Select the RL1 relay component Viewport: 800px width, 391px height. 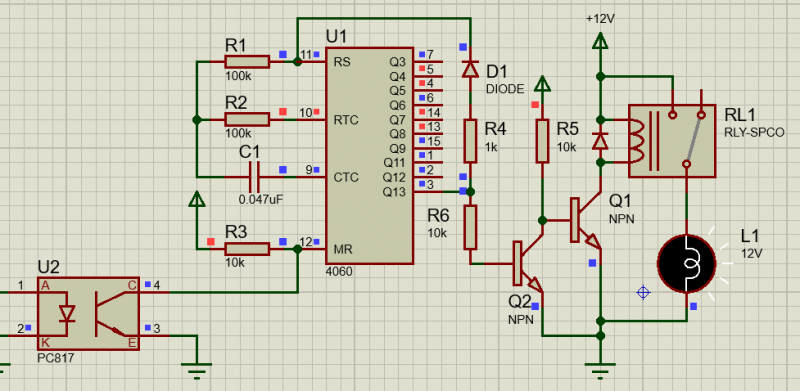(671, 141)
